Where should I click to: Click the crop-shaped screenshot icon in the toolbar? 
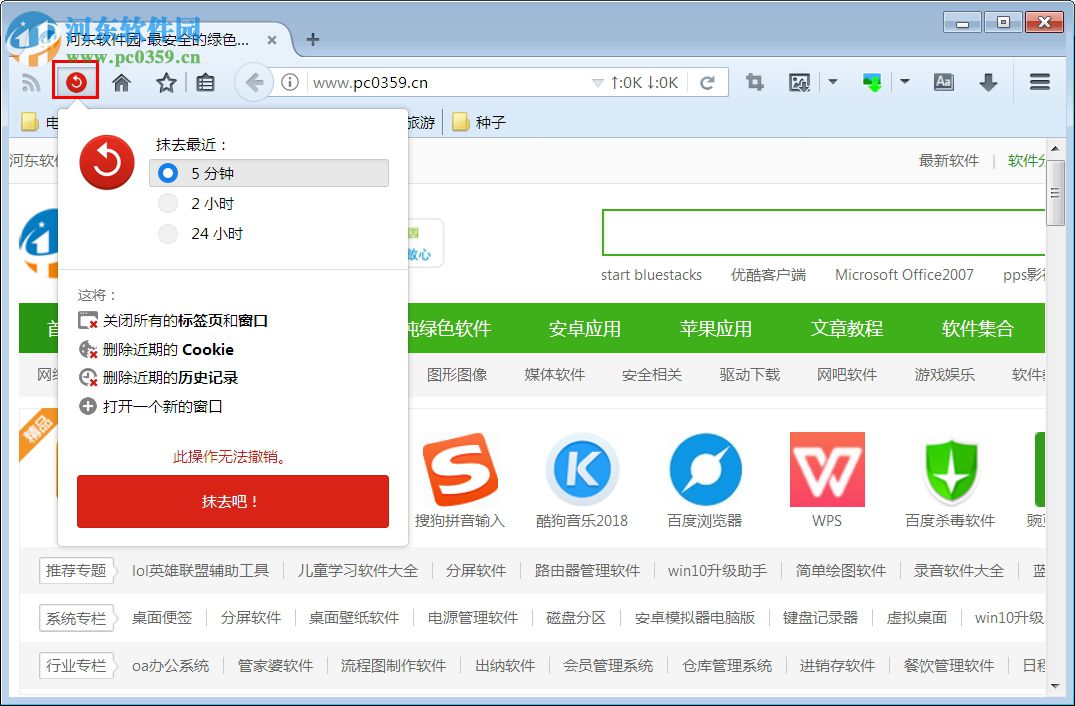point(755,81)
